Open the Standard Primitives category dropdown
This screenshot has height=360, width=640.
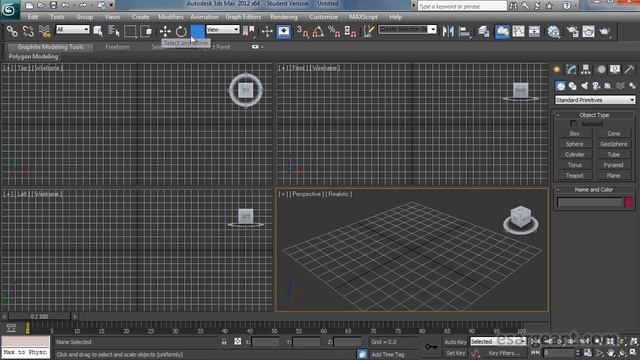coord(595,100)
